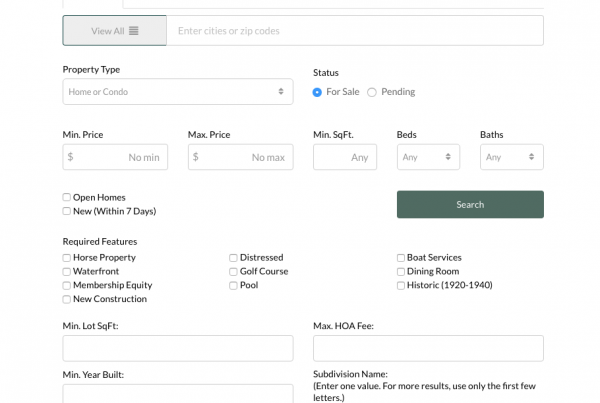Tick the Boat Services checkbox

coord(401,258)
